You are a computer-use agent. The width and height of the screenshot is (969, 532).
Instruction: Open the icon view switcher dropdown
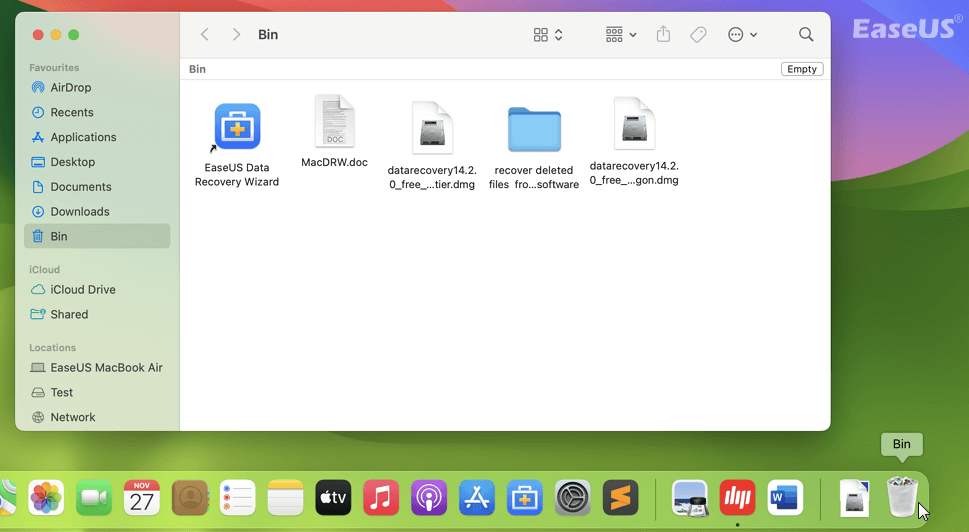click(548, 35)
